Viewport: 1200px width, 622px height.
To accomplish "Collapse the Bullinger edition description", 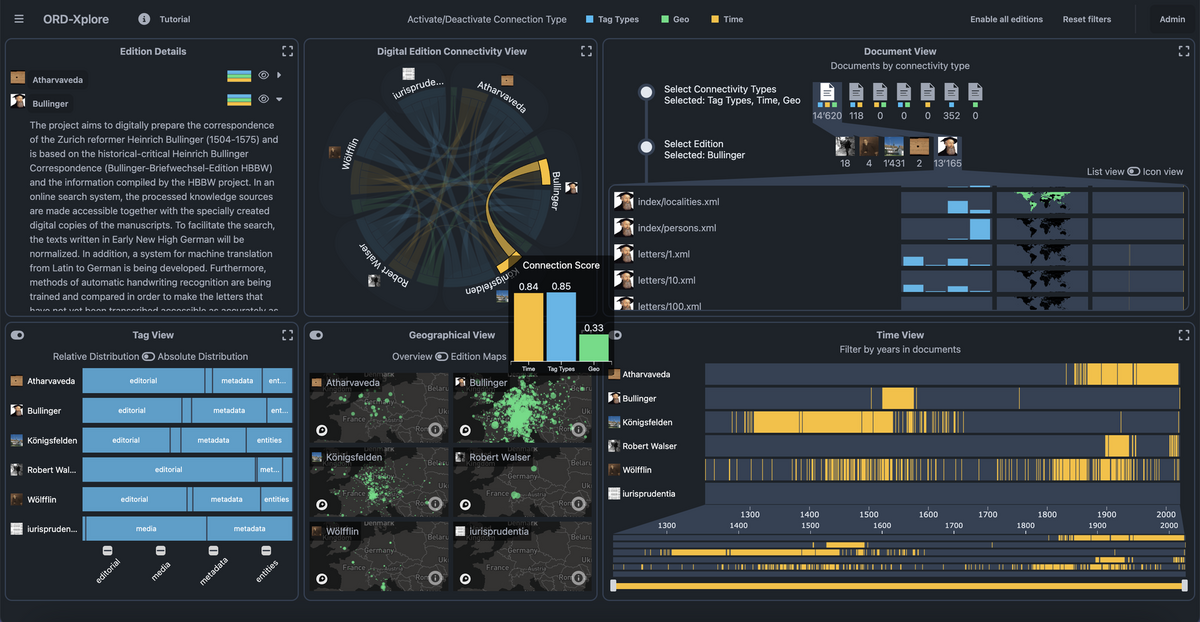I will point(279,99).
